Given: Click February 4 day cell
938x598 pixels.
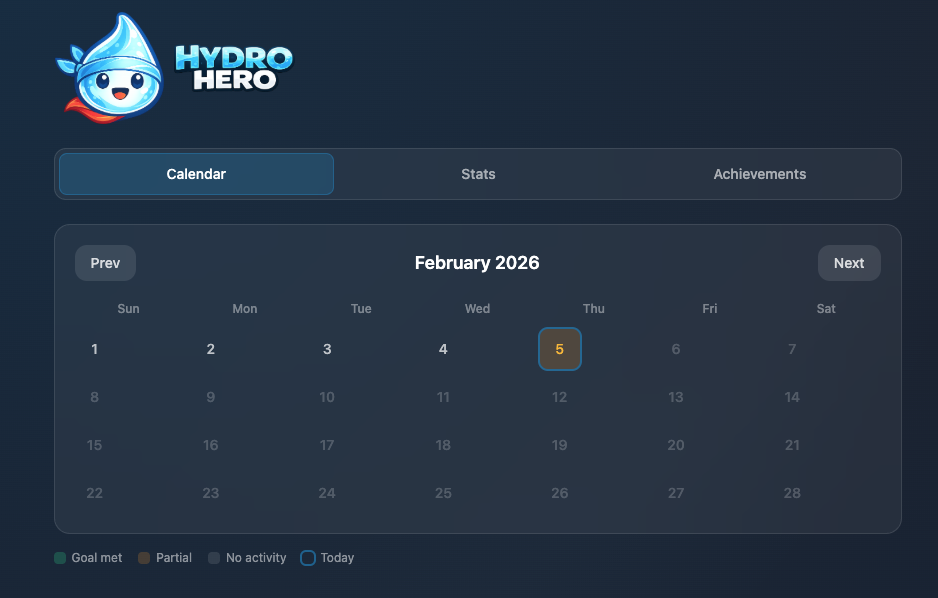Looking at the screenshot, I should [443, 349].
